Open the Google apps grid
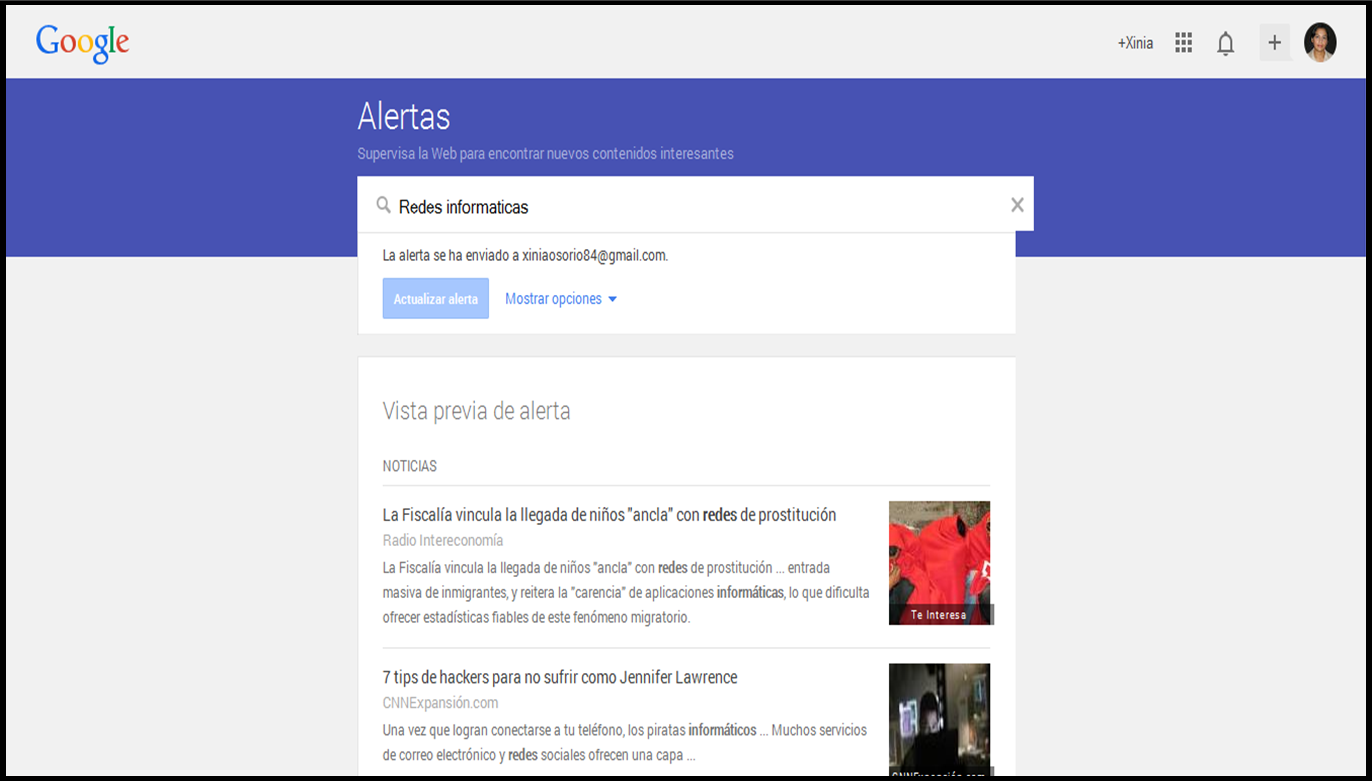1372x781 pixels. tap(1184, 42)
